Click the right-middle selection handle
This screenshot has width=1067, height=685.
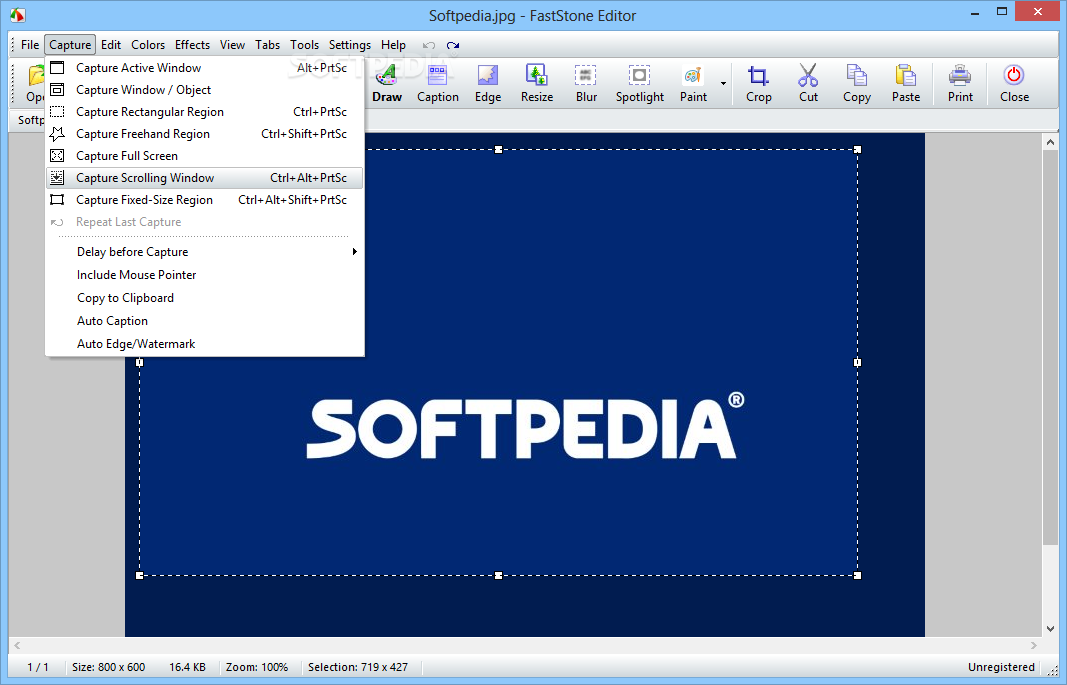857,363
